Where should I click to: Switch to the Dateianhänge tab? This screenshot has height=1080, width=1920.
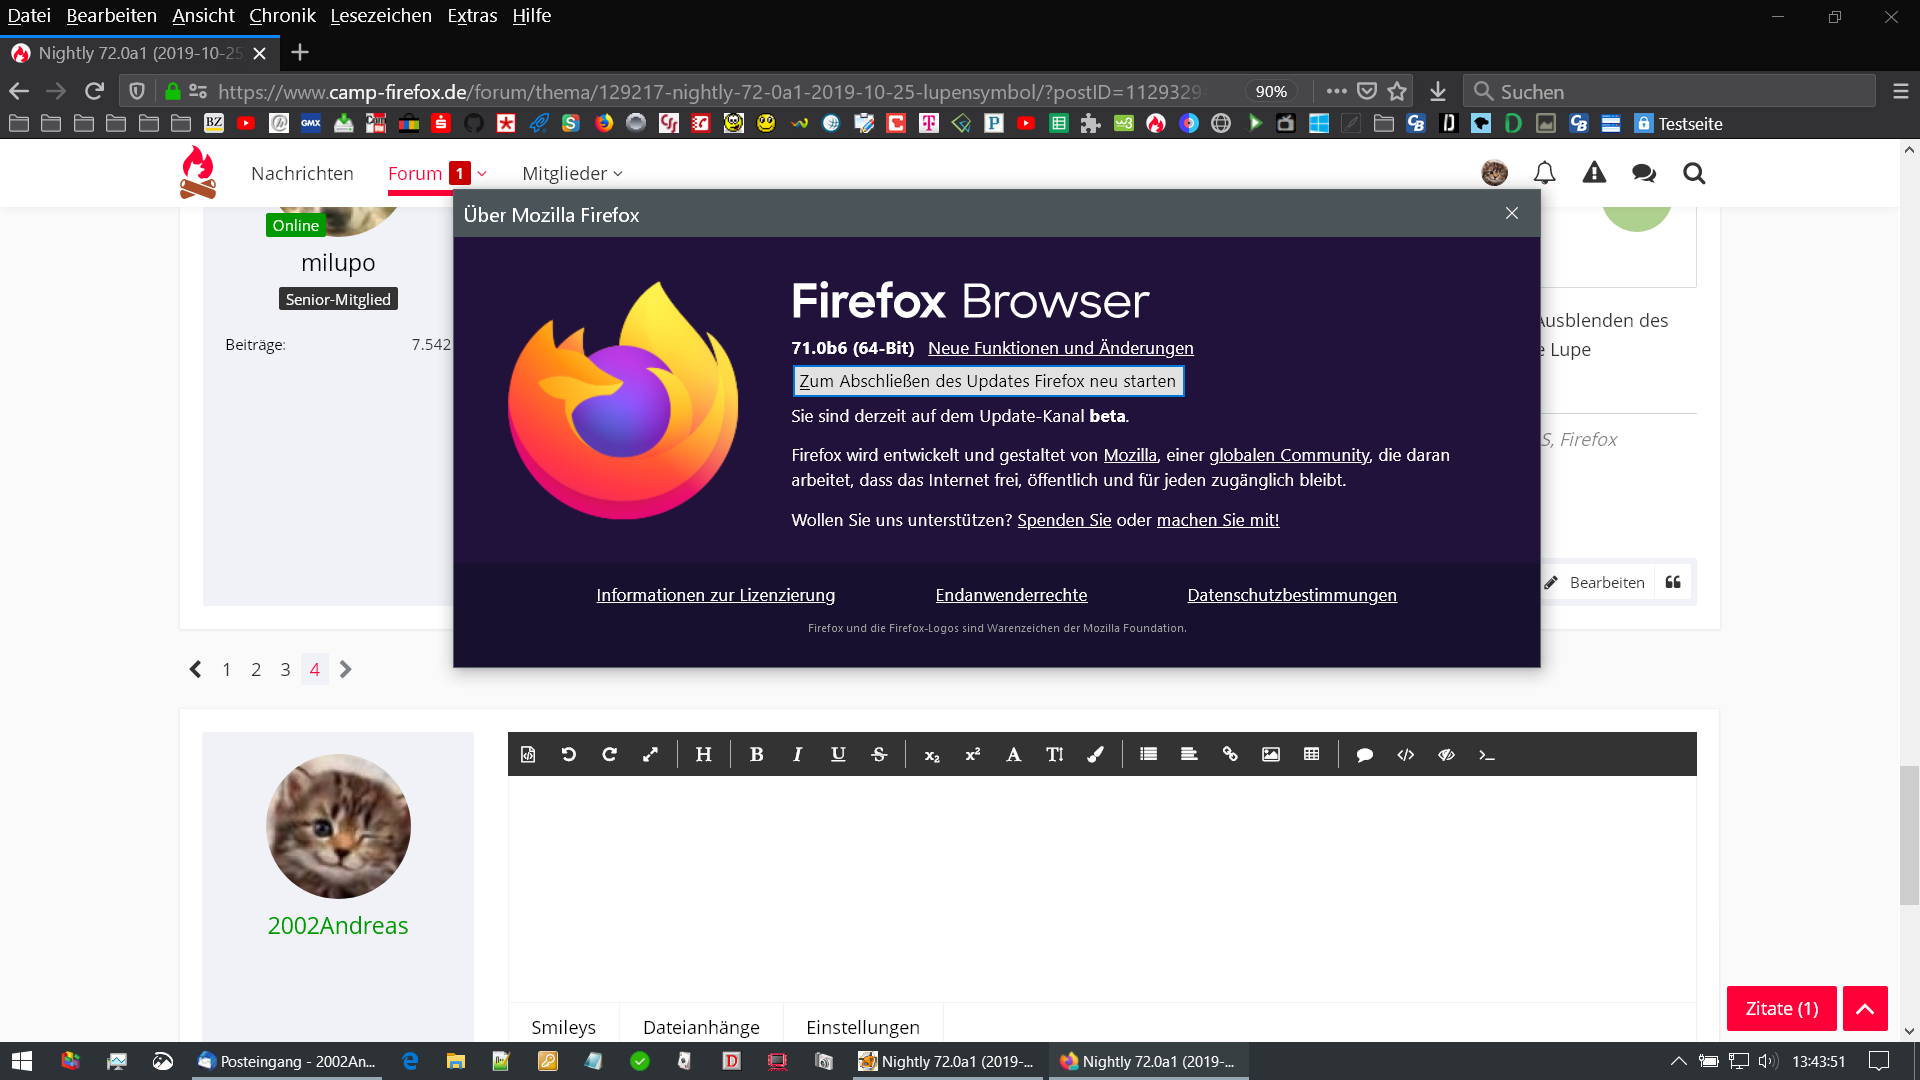(701, 1027)
